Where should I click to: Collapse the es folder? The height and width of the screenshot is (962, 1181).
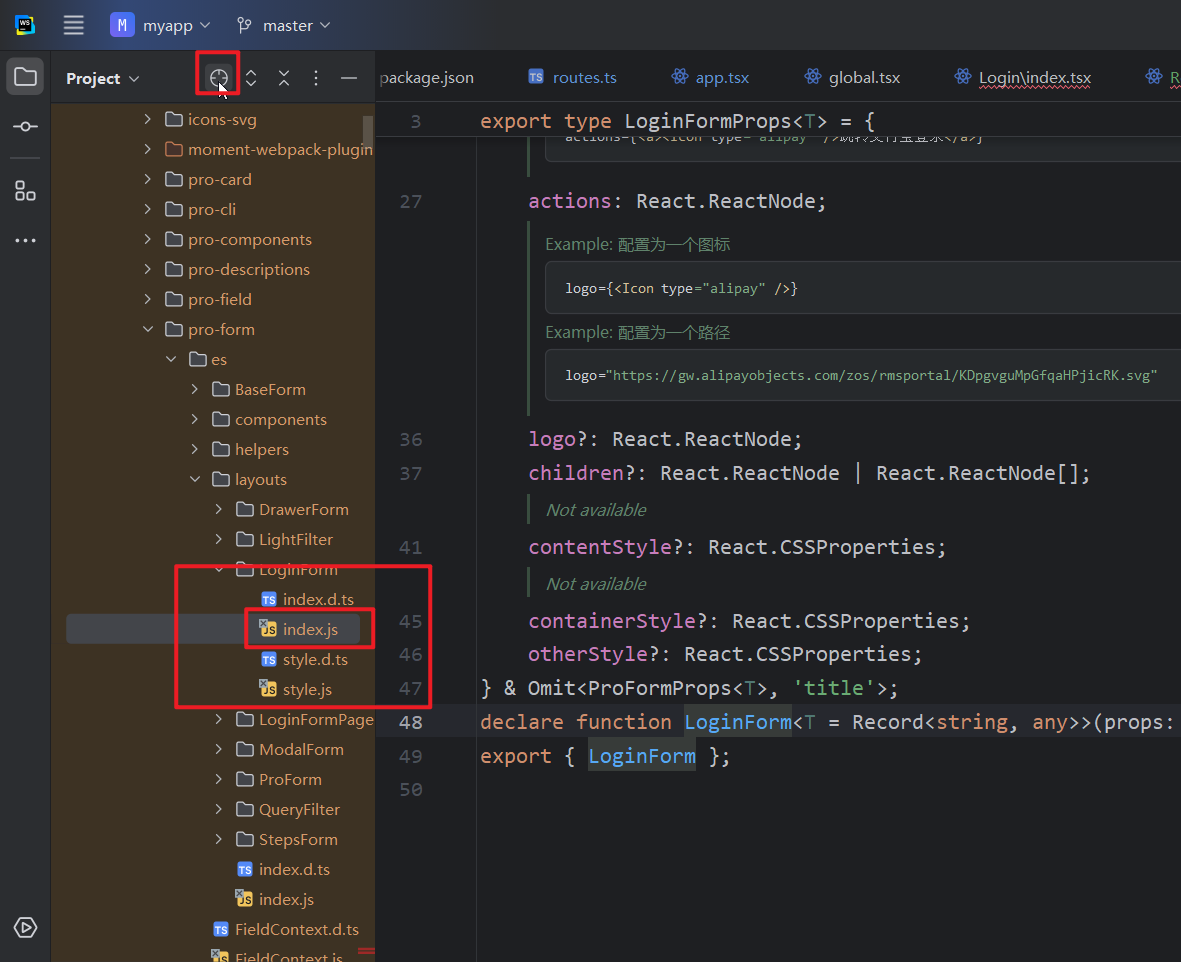pos(171,359)
